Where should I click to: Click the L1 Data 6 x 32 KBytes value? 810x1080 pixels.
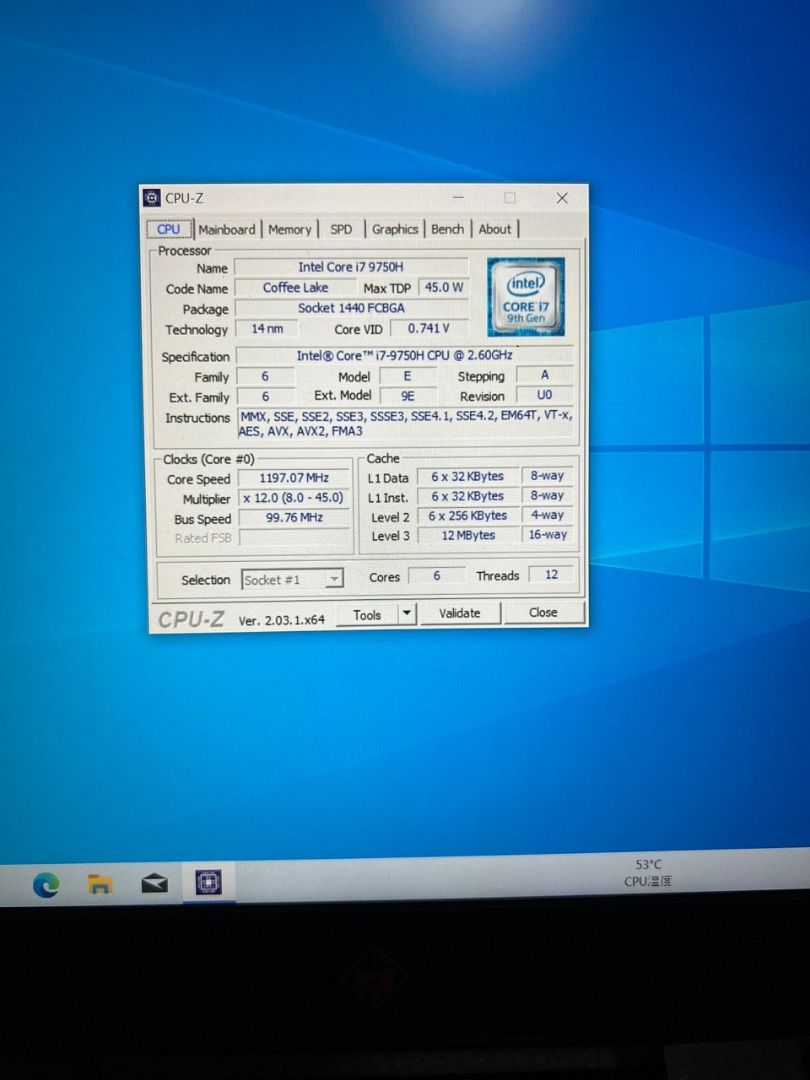pyautogui.click(x=468, y=476)
